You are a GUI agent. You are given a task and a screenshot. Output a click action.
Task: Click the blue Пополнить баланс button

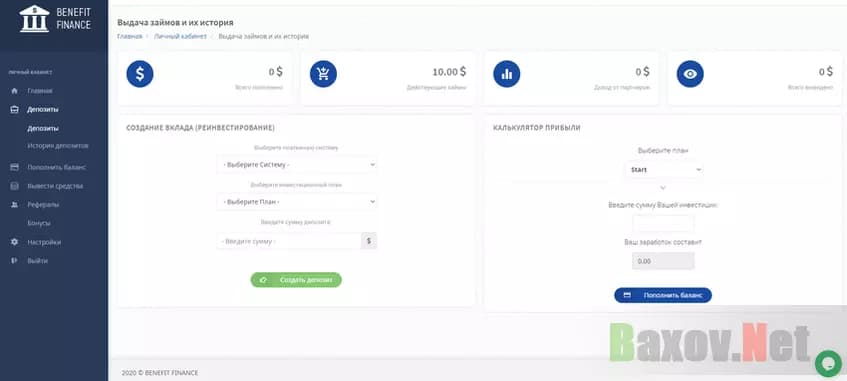[x=663, y=295]
